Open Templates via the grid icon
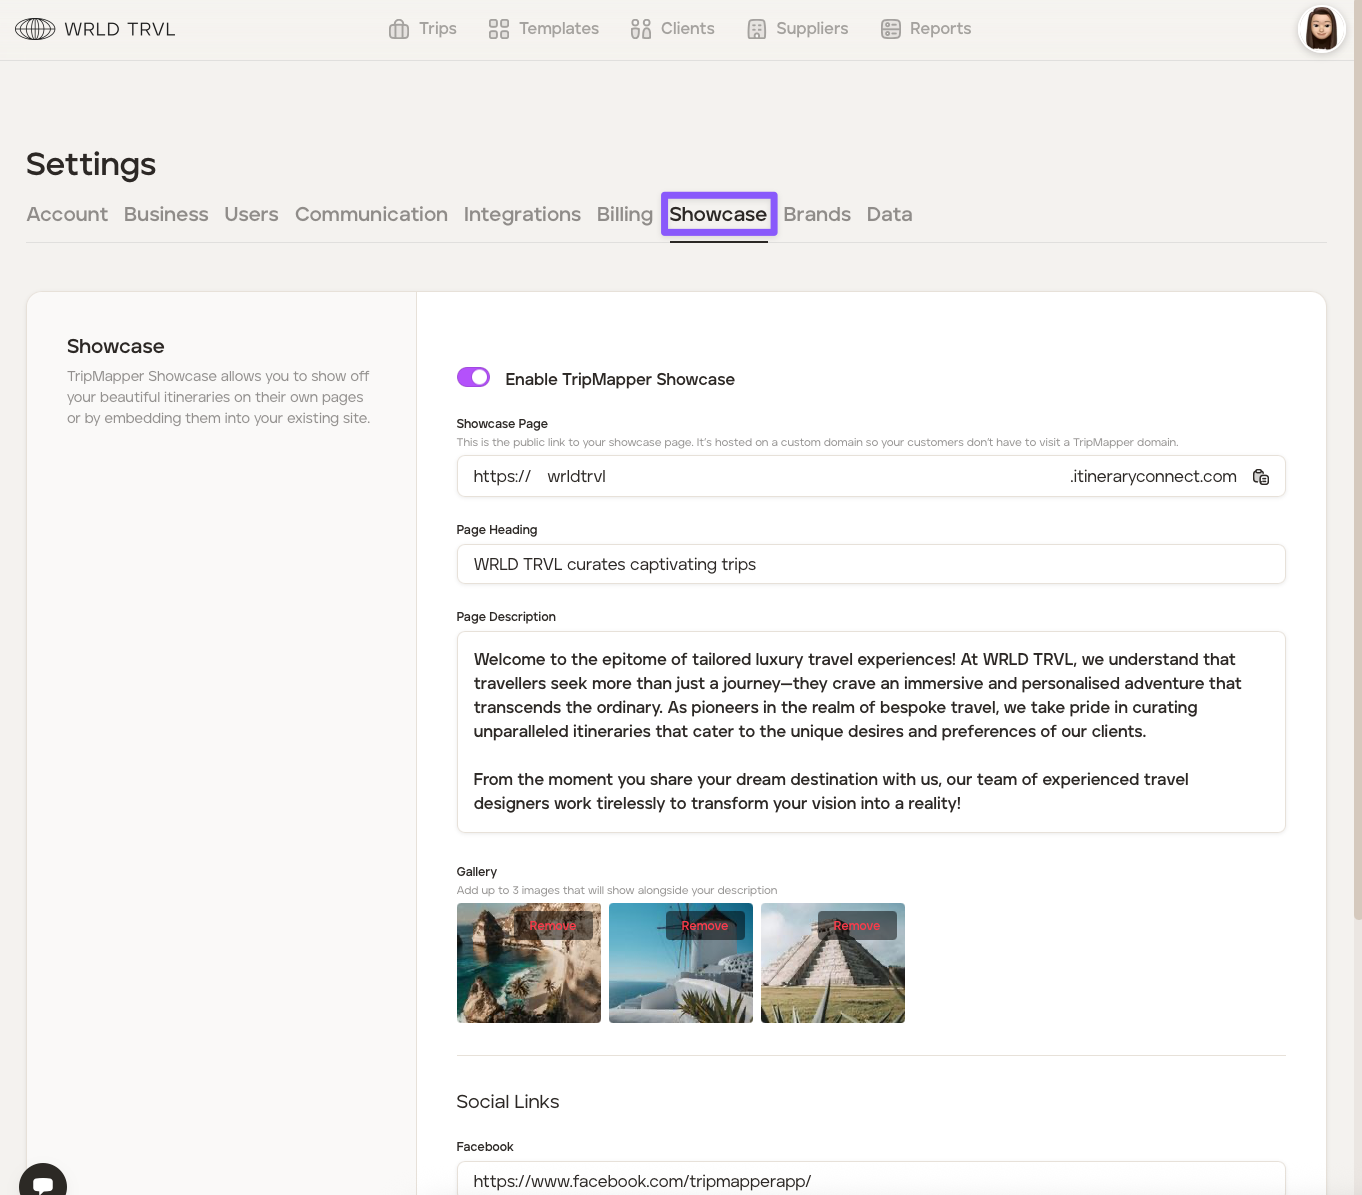Image resolution: width=1362 pixels, height=1195 pixels. (499, 29)
